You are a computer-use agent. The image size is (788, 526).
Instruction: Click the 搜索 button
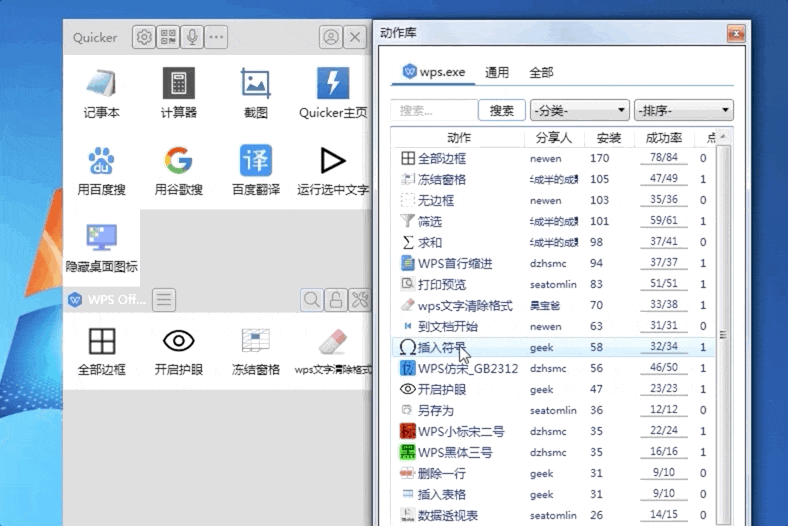(502, 111)
